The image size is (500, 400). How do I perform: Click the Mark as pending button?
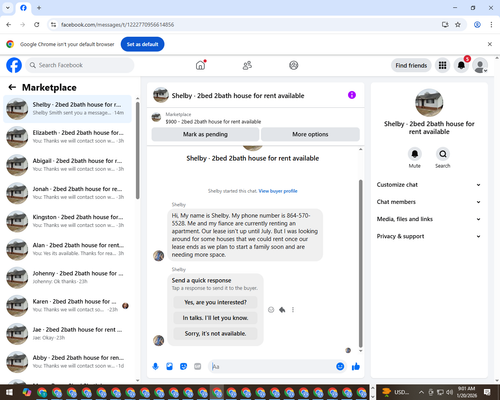pos(205,134)
